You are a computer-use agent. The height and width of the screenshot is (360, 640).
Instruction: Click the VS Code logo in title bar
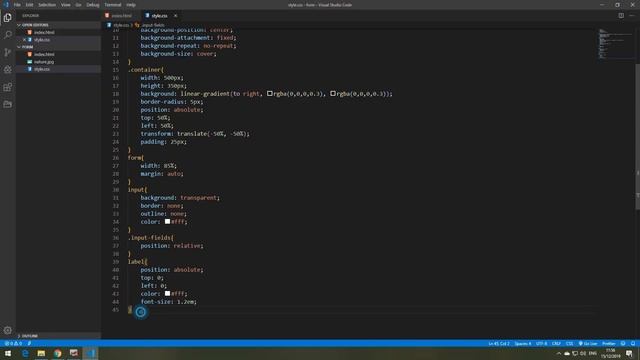pyautogui.click(x=6, y=5)
